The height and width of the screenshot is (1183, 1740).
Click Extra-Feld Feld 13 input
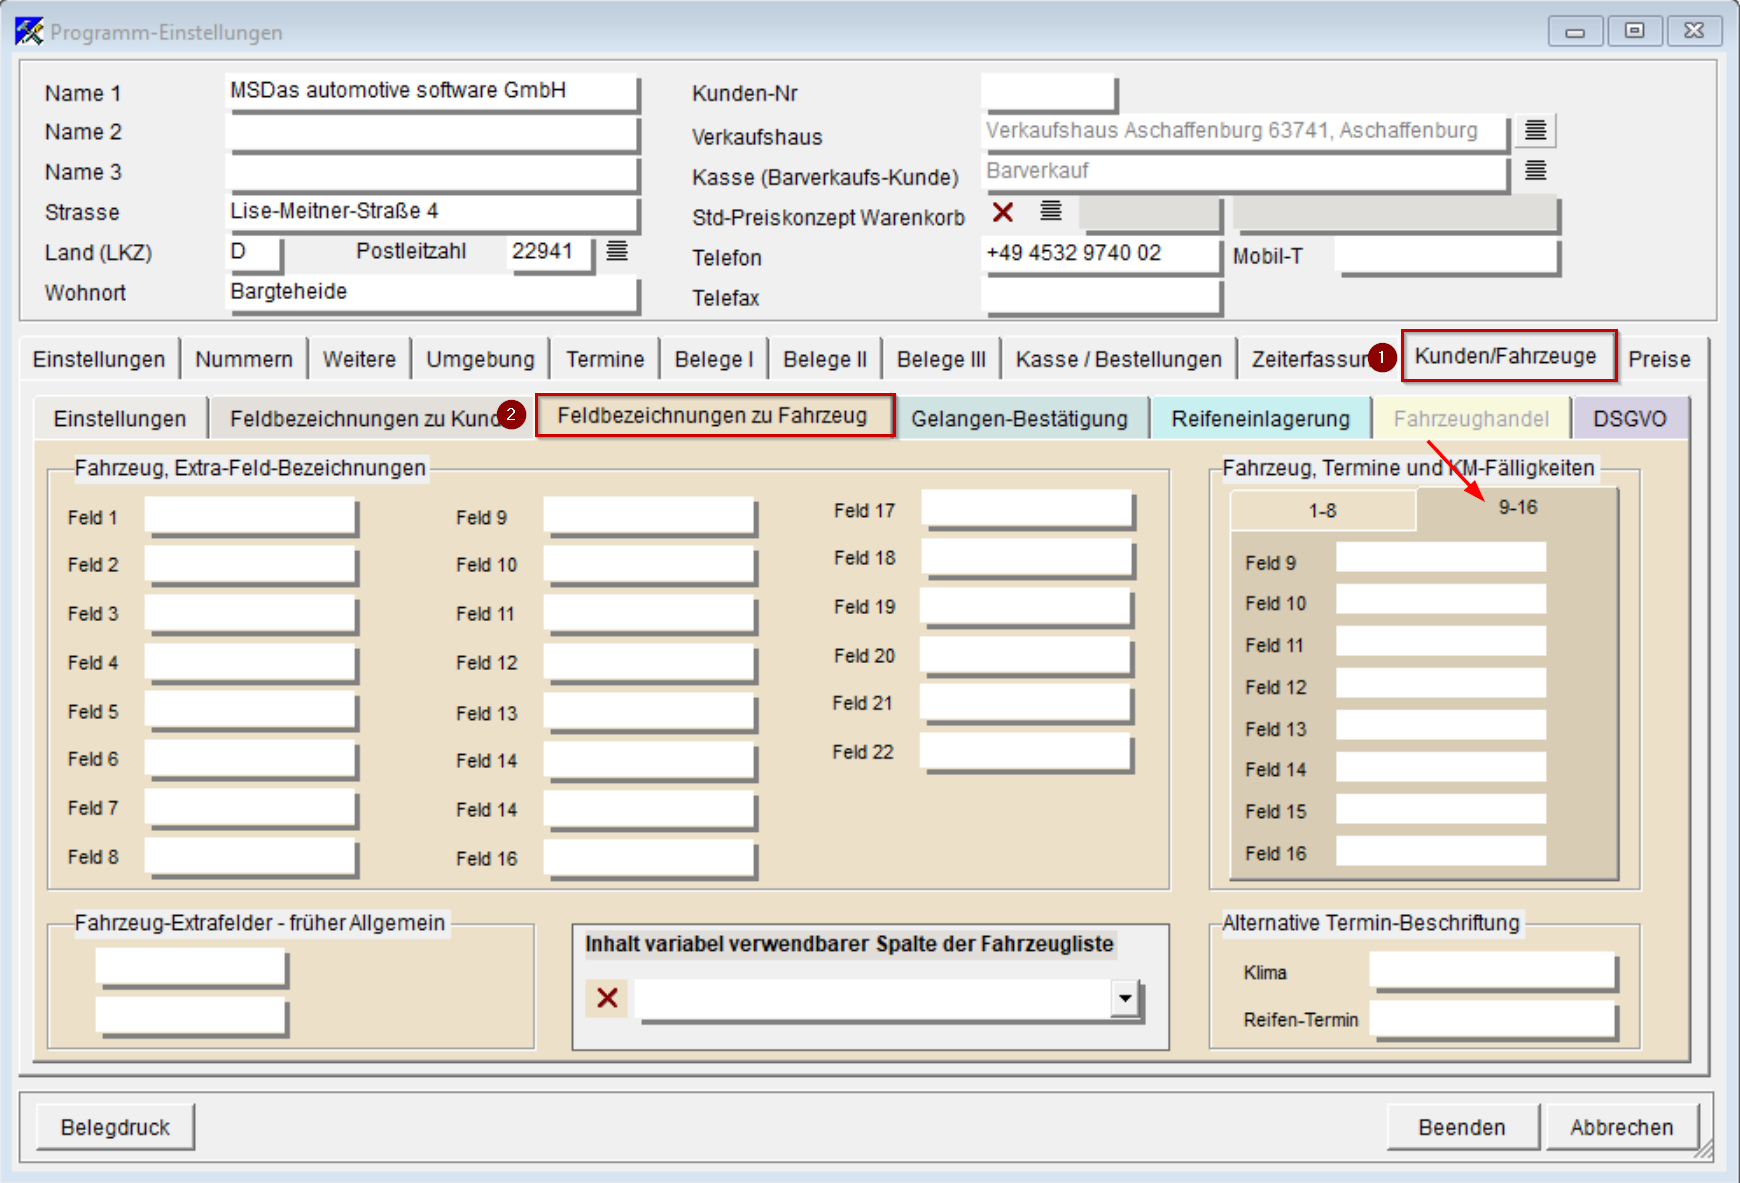pyautogui.click(x=650, y=712)
